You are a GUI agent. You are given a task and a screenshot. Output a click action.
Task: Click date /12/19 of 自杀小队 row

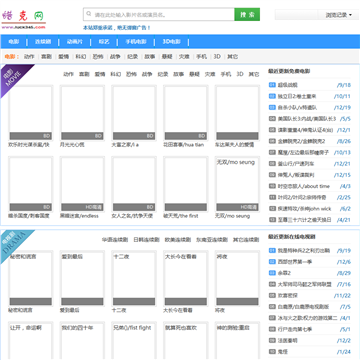(342, 108)
